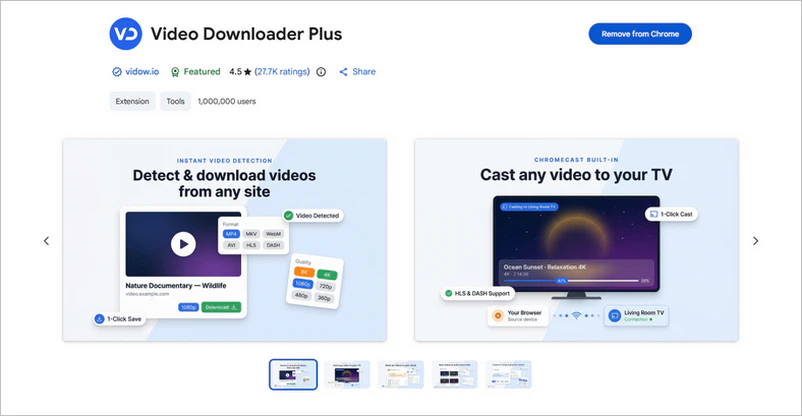The height and width of the screenshot is (416, 802).
Task: Open the Cast any video to your TV screenshot
Action: click(x=576, y=240)
